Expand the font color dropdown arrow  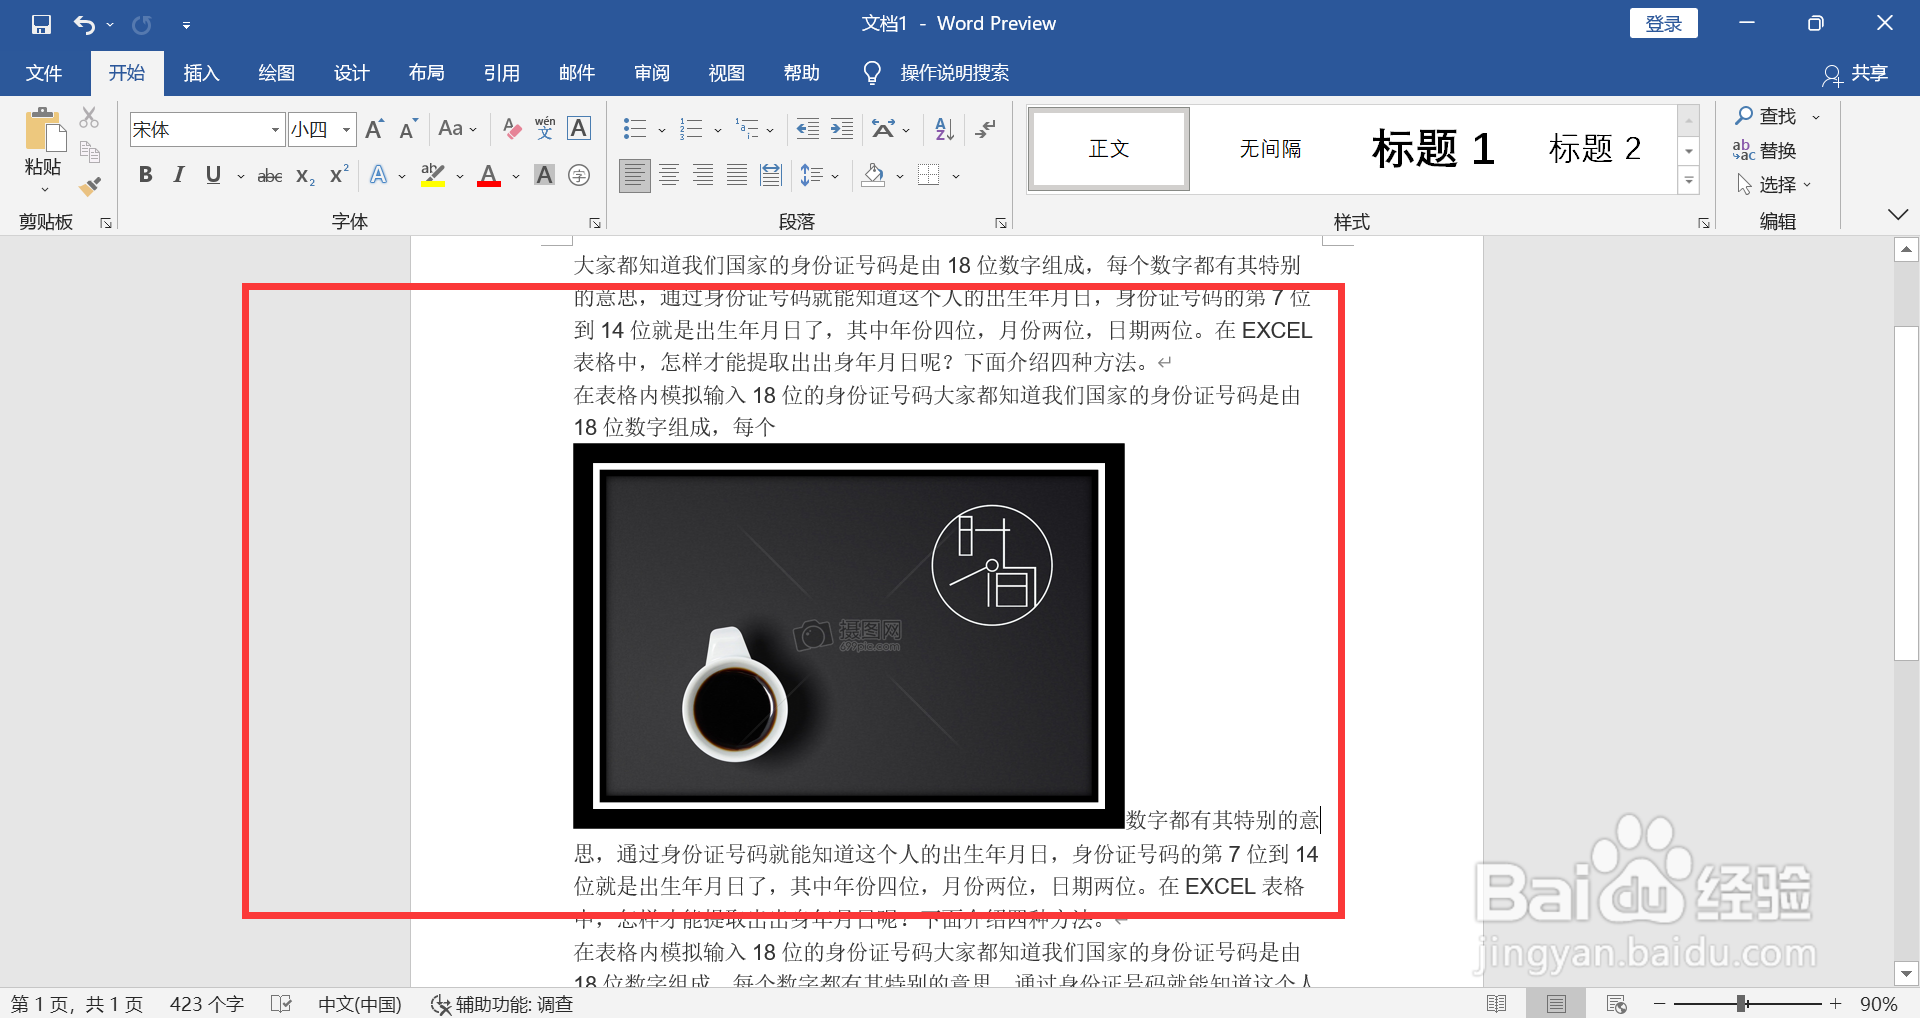coord(516,177)
